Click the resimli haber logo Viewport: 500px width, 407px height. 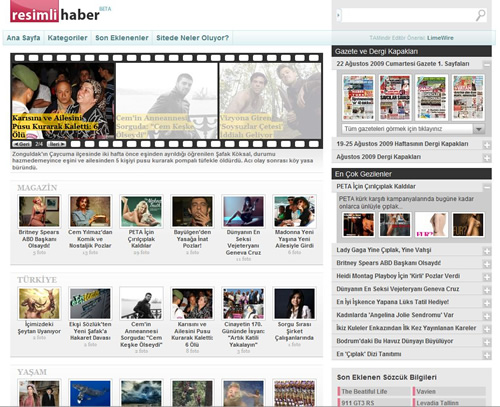(x=55, y=12)
